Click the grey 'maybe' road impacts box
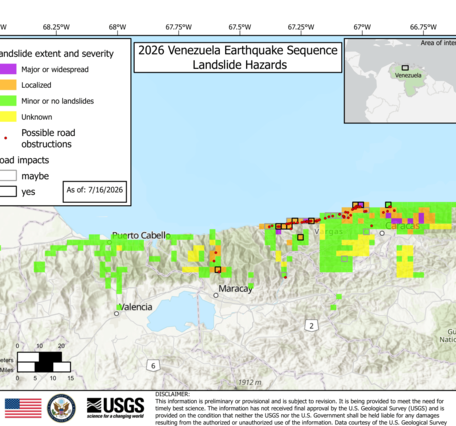 (8, 175)
